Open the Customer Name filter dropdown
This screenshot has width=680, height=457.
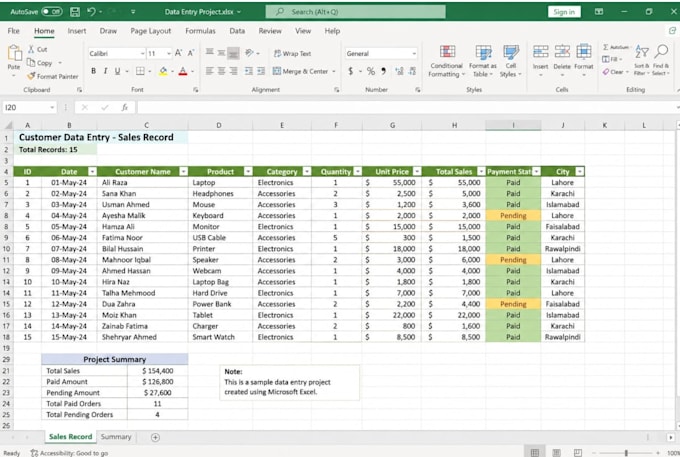[x=183, y=172]
